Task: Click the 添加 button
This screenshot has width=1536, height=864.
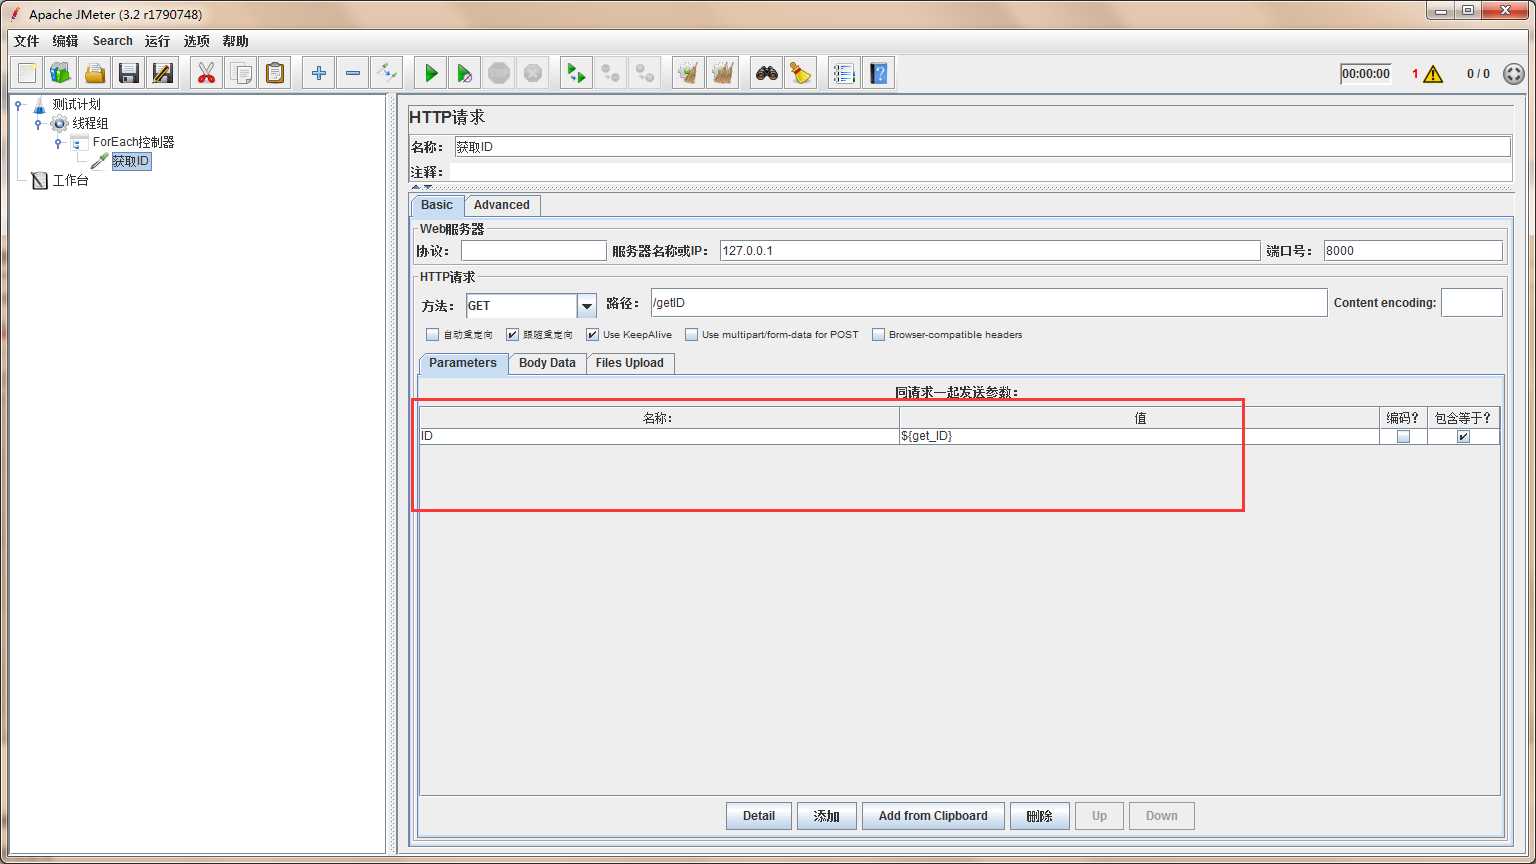Action: (x=827, y=816)
